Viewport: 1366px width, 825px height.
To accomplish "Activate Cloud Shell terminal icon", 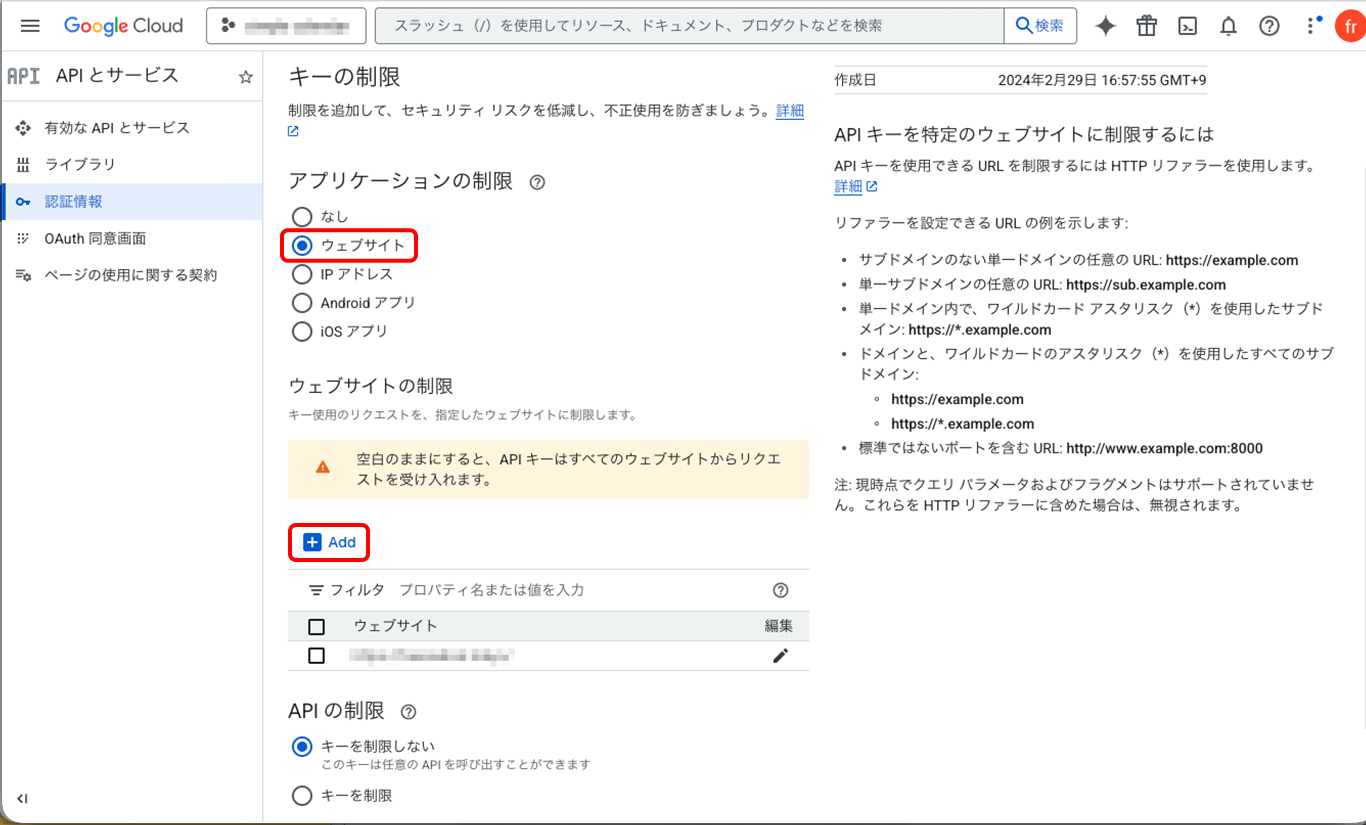I will 1187,26.
